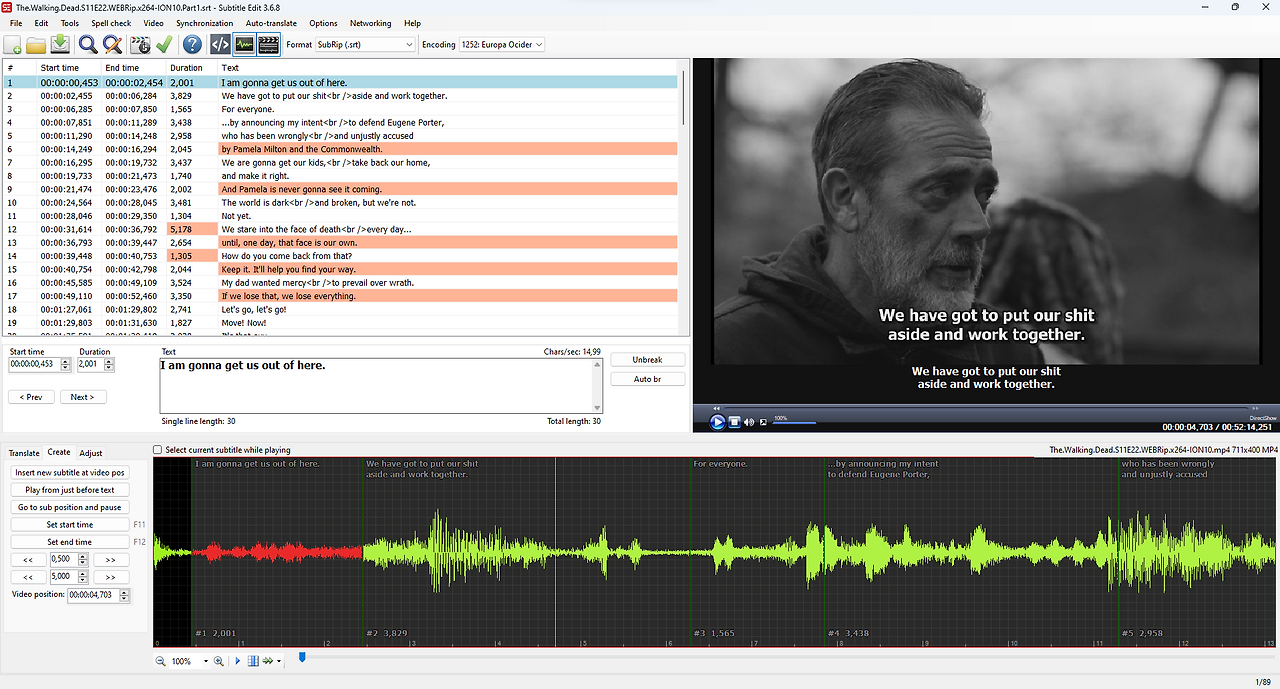Go to previous subtitle with Prev button

coord(32,397)
